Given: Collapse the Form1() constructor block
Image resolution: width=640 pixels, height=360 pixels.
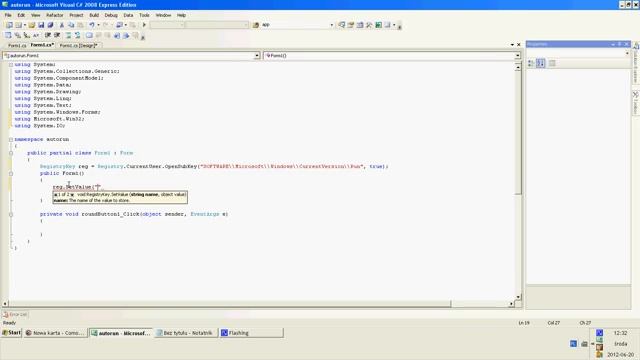Looking at the screenshot, I should [11, 173].
